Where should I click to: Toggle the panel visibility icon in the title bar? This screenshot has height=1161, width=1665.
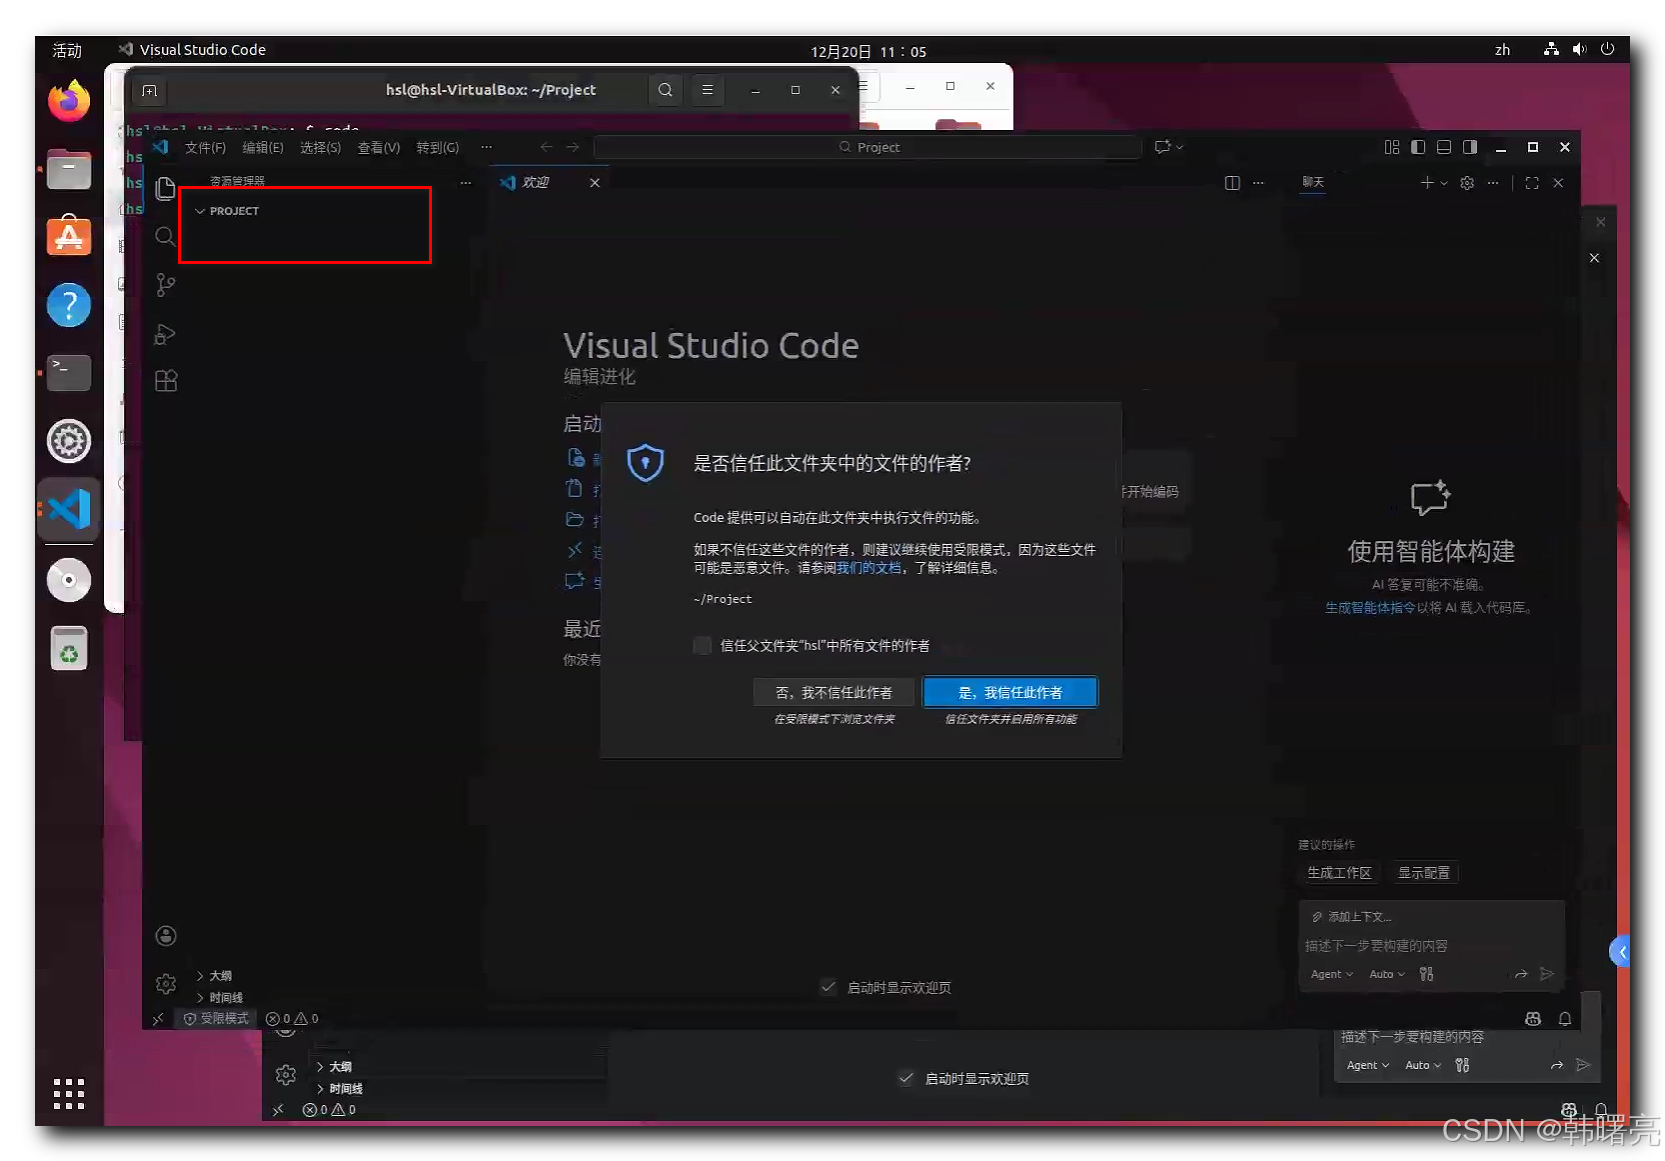click(1443, 147)
